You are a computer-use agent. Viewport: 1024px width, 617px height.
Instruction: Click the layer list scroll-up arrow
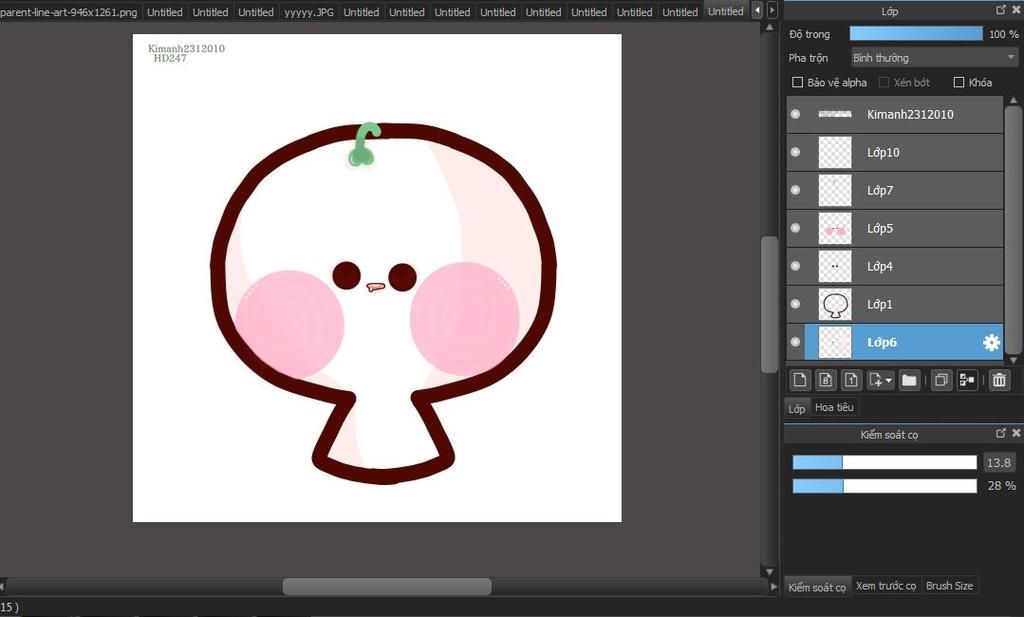coord(1014,101)
